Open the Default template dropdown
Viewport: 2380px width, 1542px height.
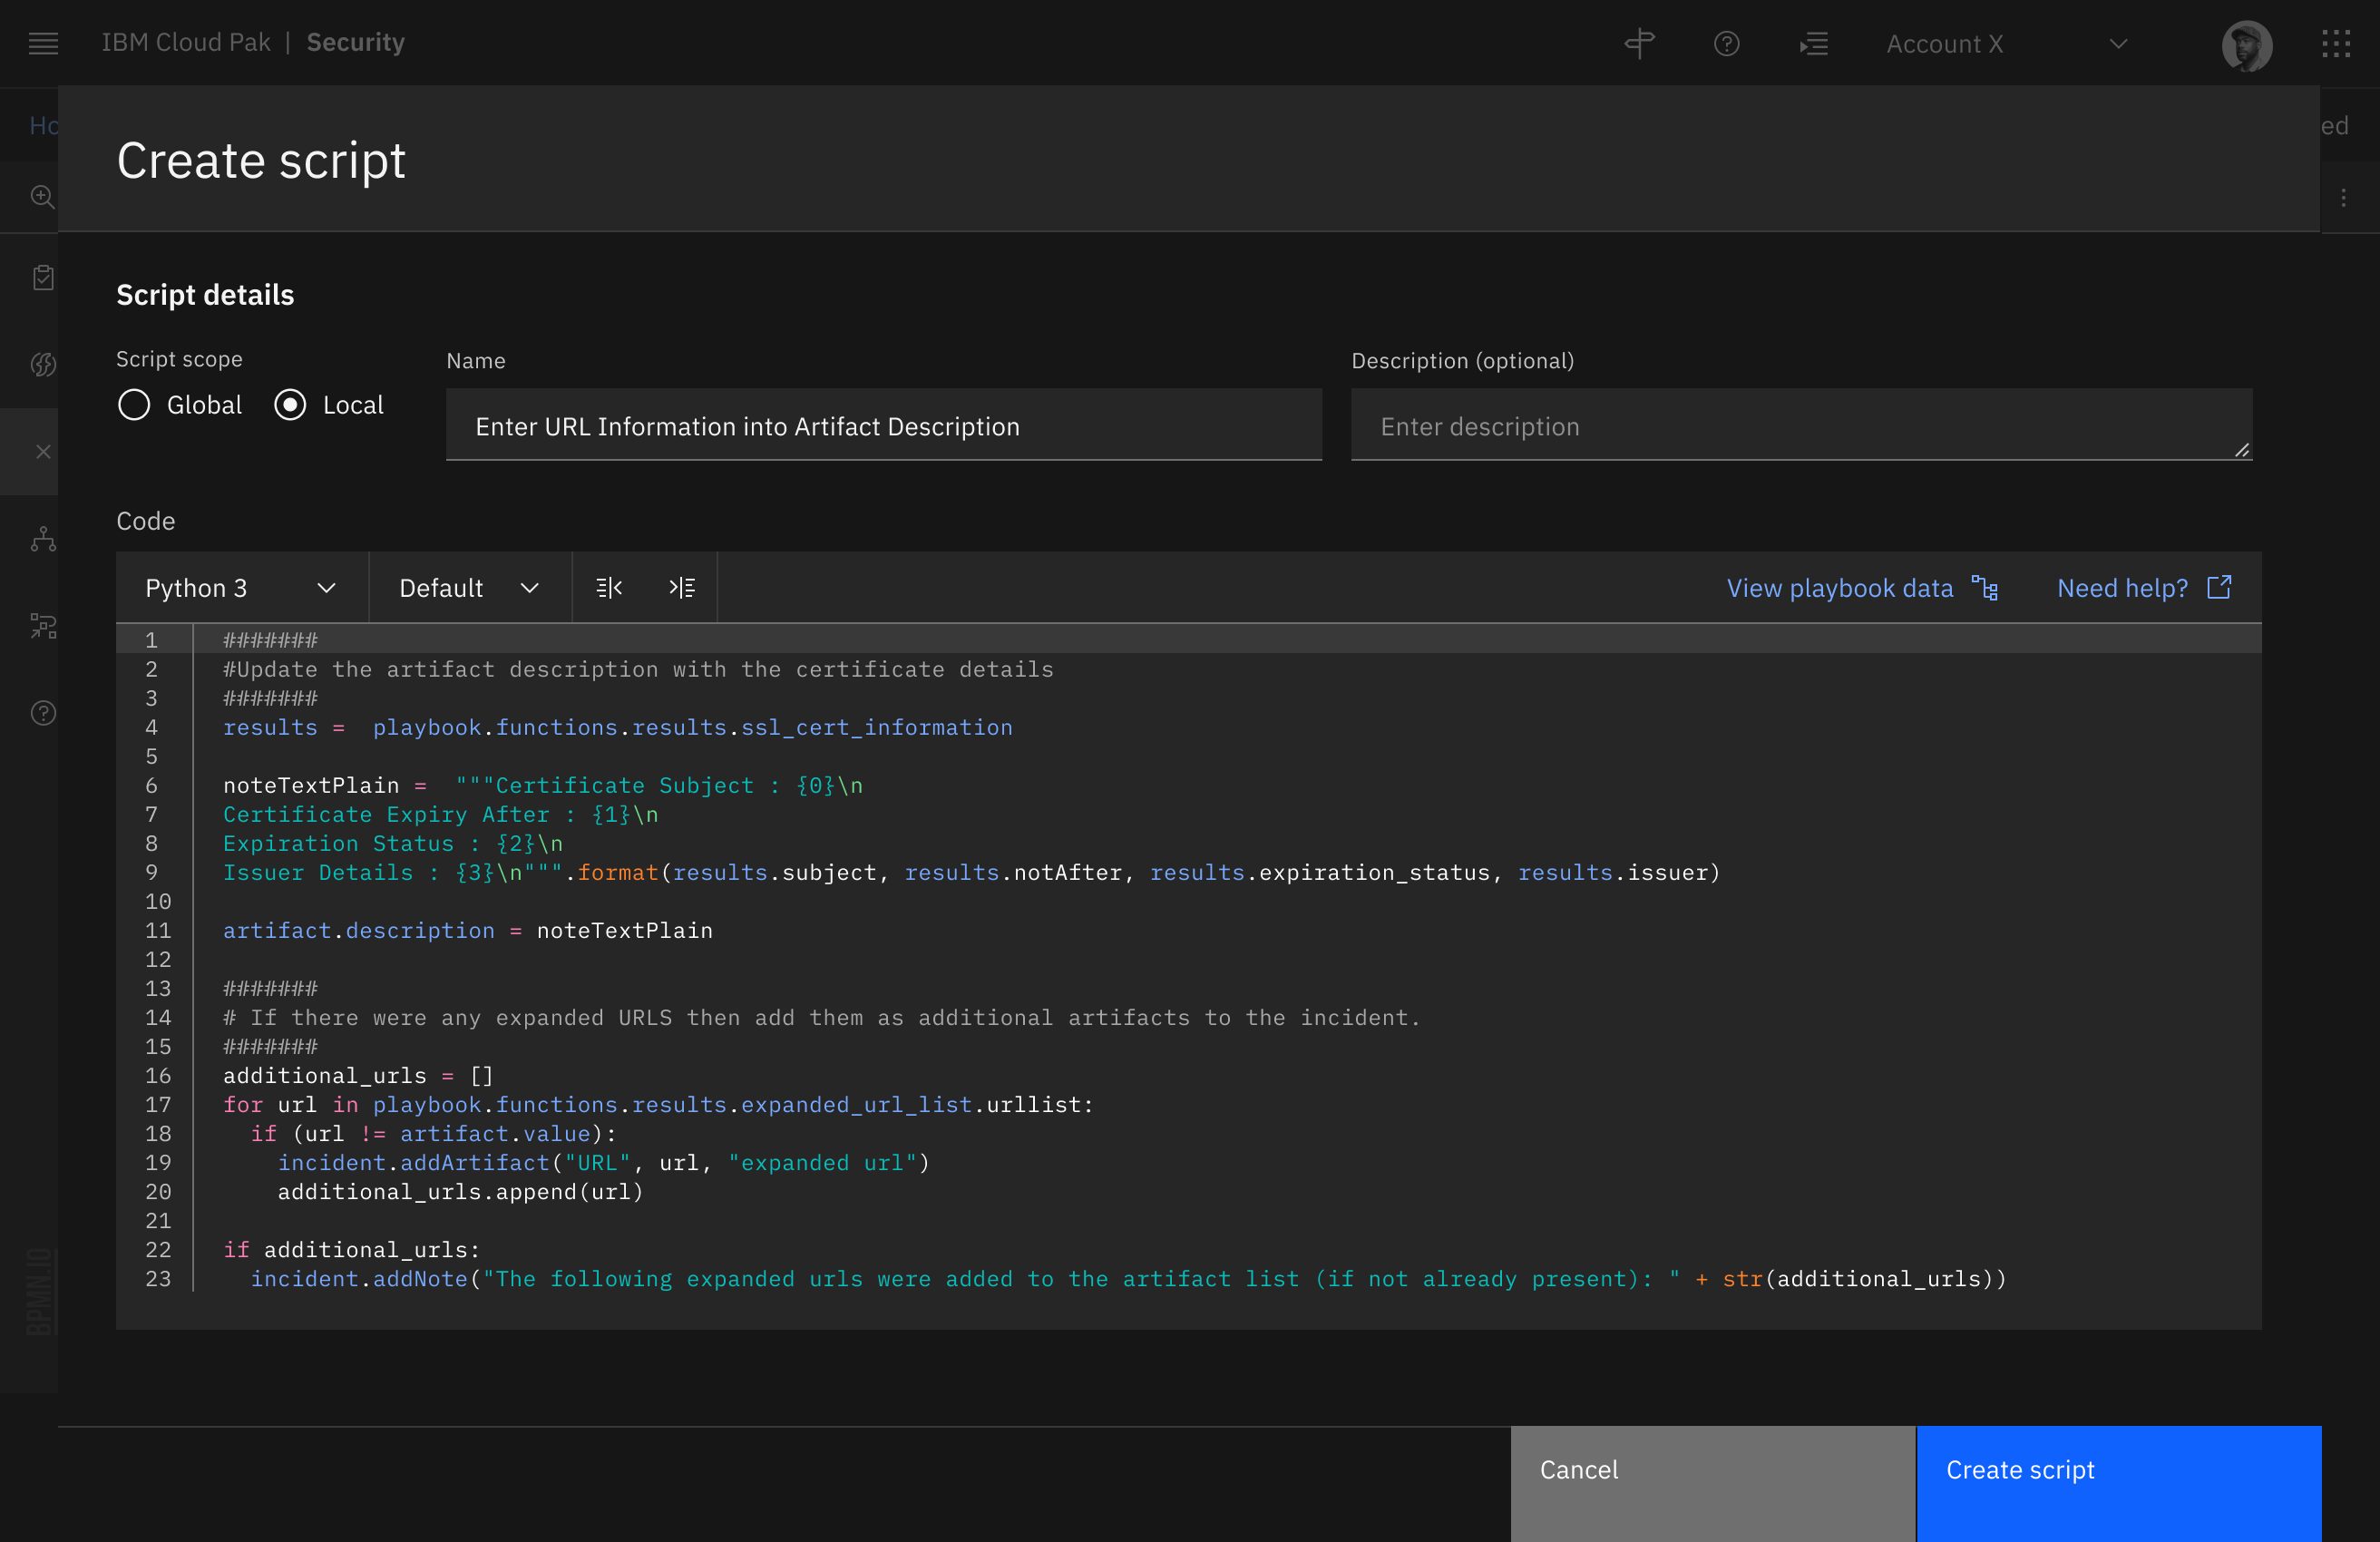[468, 587]
